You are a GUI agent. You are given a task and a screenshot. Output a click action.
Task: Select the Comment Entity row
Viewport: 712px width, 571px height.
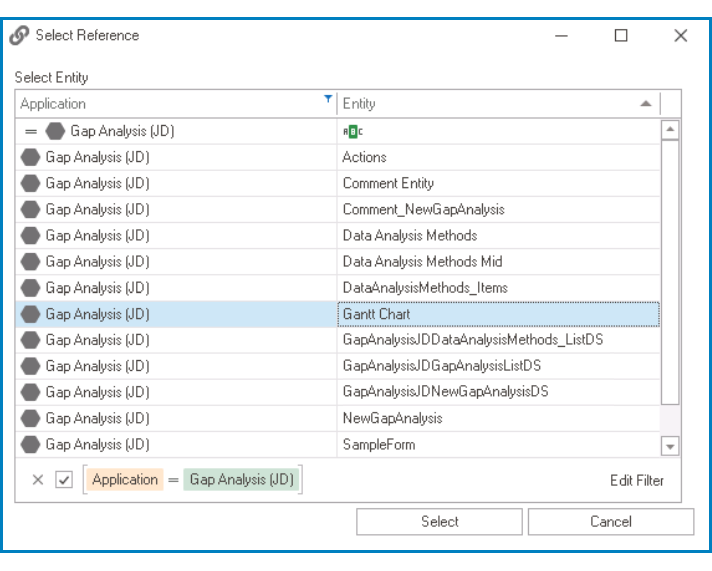(388, 183)
